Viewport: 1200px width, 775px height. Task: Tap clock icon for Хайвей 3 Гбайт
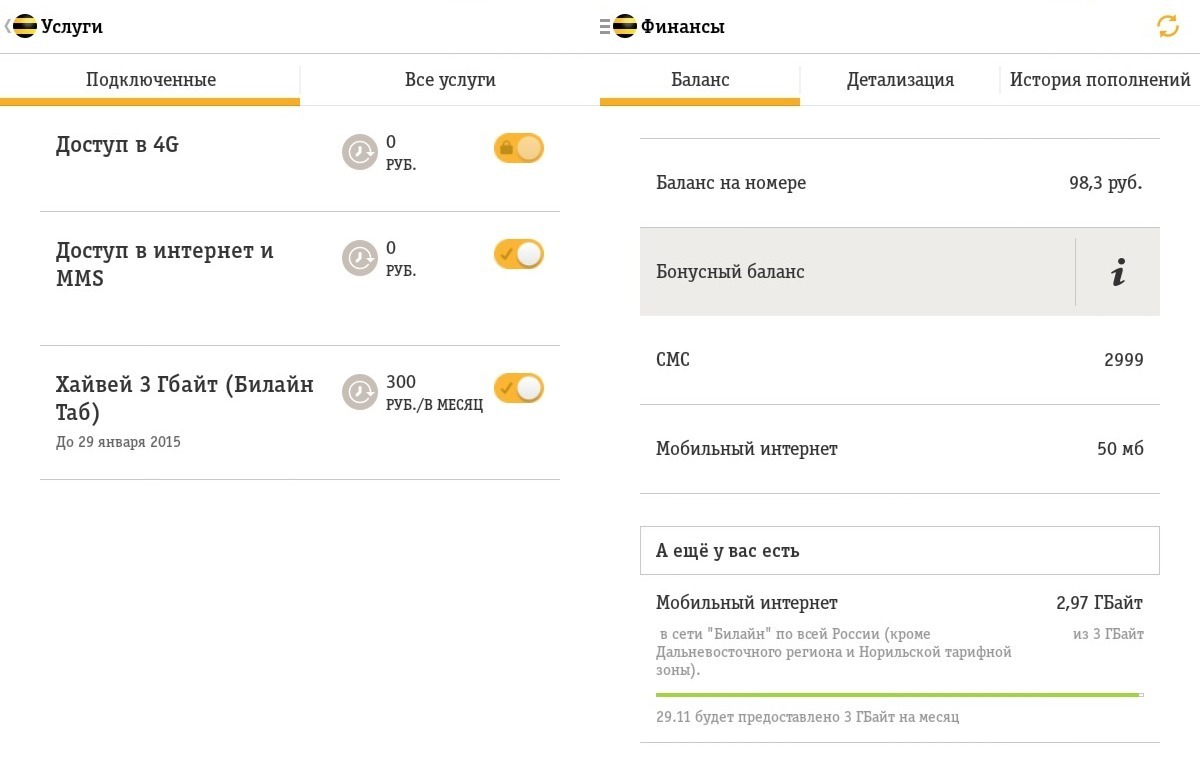pos(360,392)
